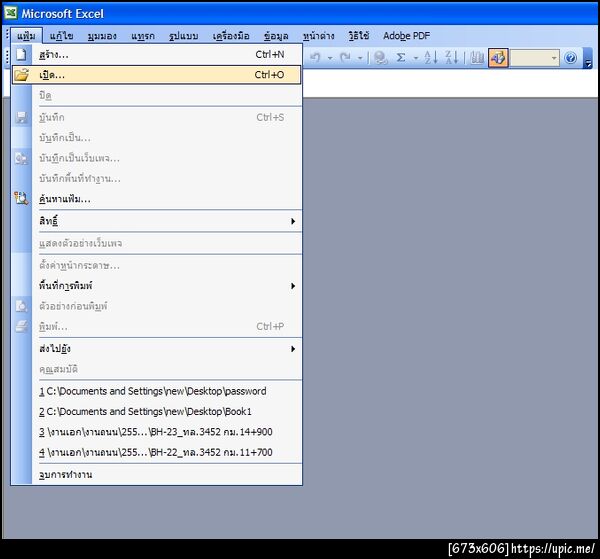Viewport: 600px width, 559px height.
Task: Open recent file 1 Desktop\password
Action: click(x=157, y=391)
